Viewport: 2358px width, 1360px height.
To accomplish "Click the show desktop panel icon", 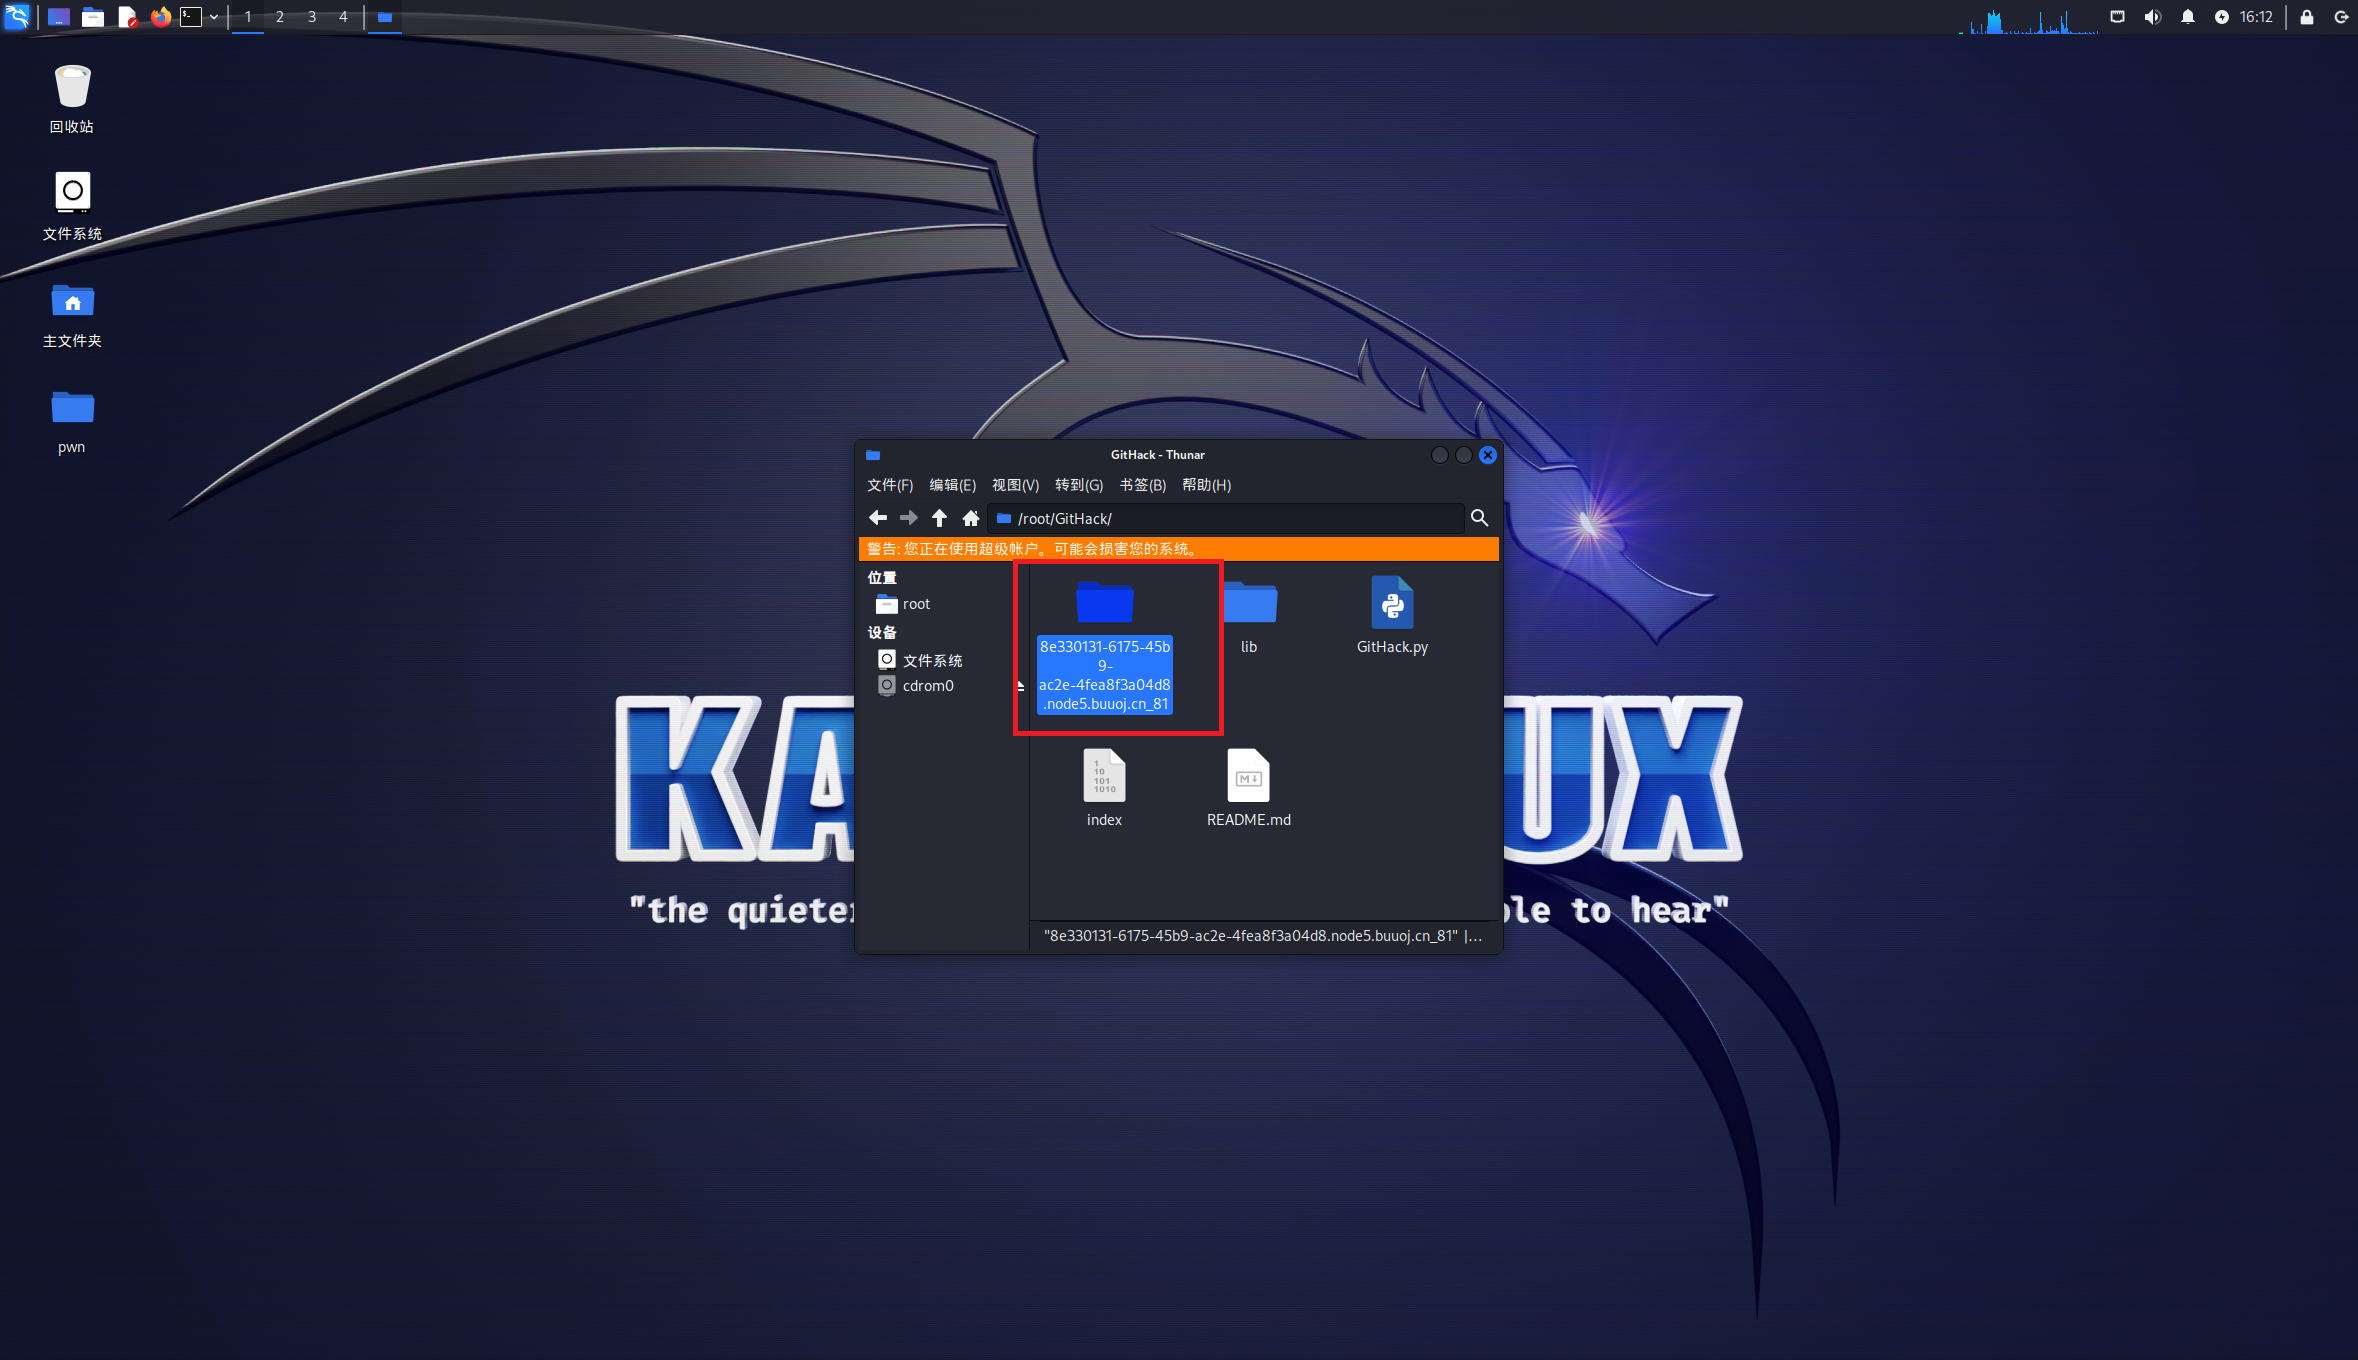I will [59, 17].
